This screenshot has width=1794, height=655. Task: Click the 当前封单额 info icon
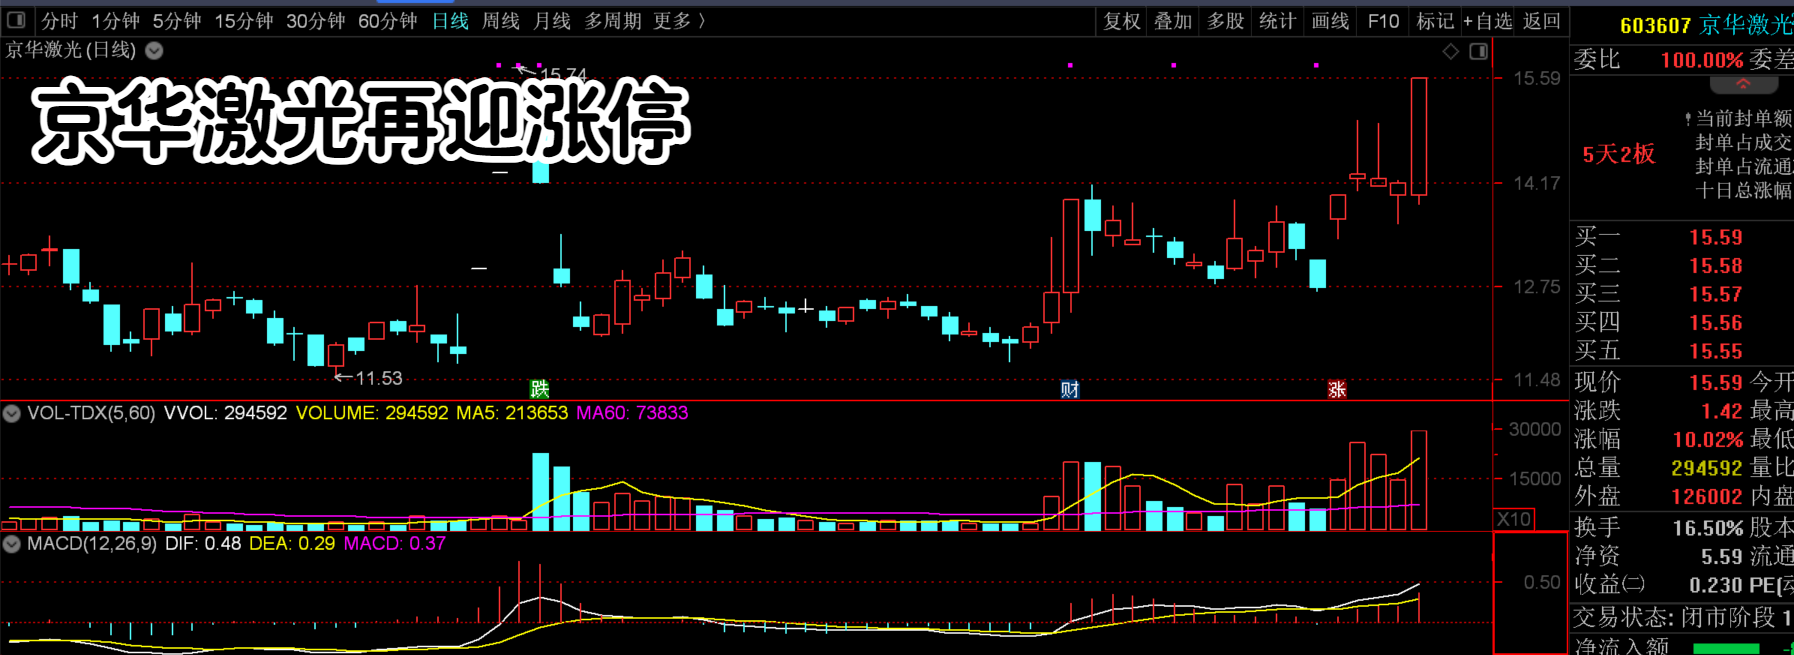click(x=1688, y=119)
